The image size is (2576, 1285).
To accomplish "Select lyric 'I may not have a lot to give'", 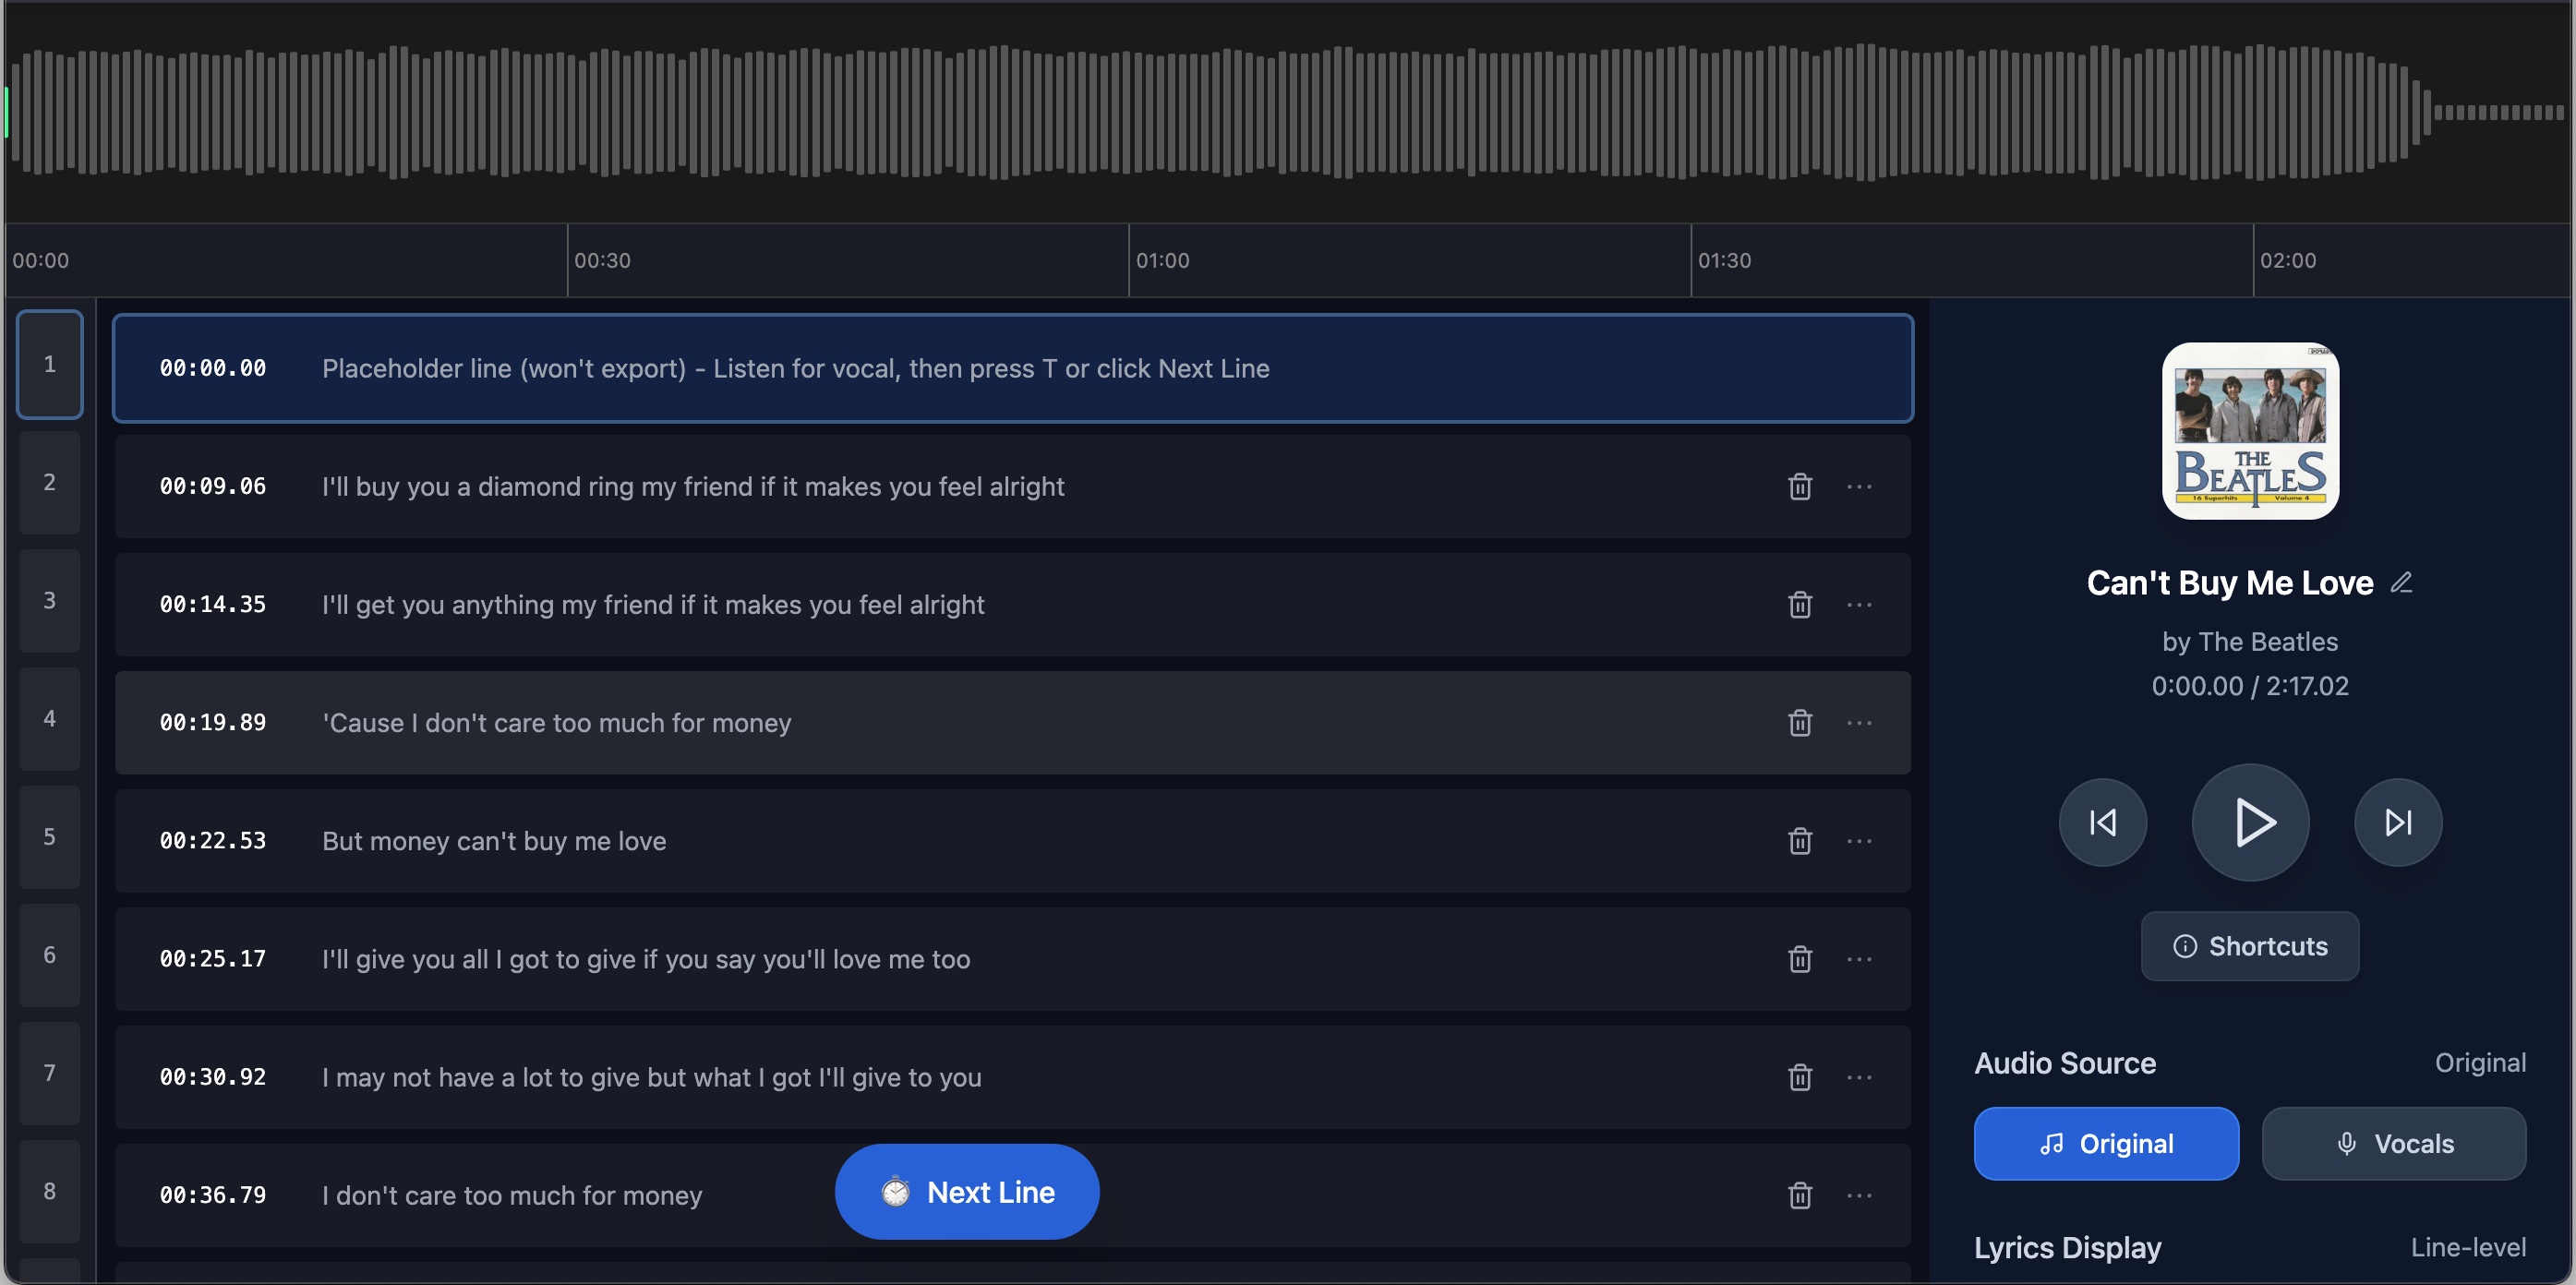I will (651, 1076).
